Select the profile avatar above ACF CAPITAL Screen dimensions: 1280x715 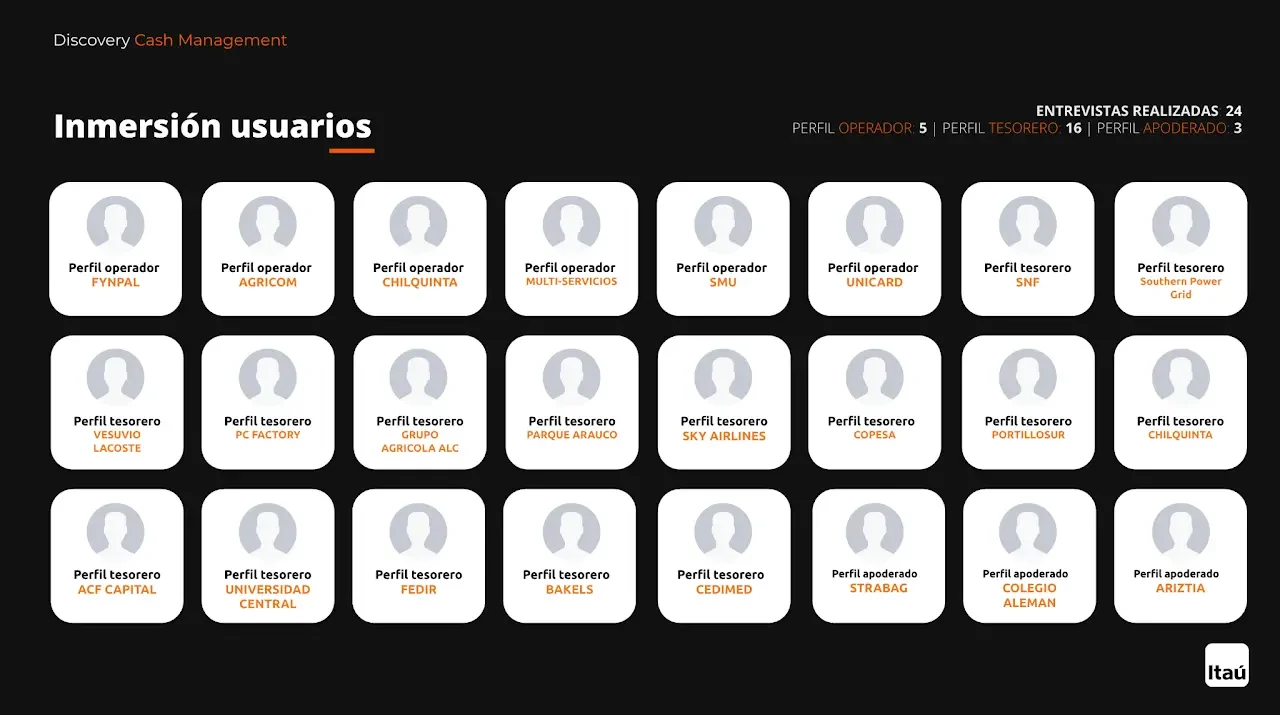coord(116,531)
